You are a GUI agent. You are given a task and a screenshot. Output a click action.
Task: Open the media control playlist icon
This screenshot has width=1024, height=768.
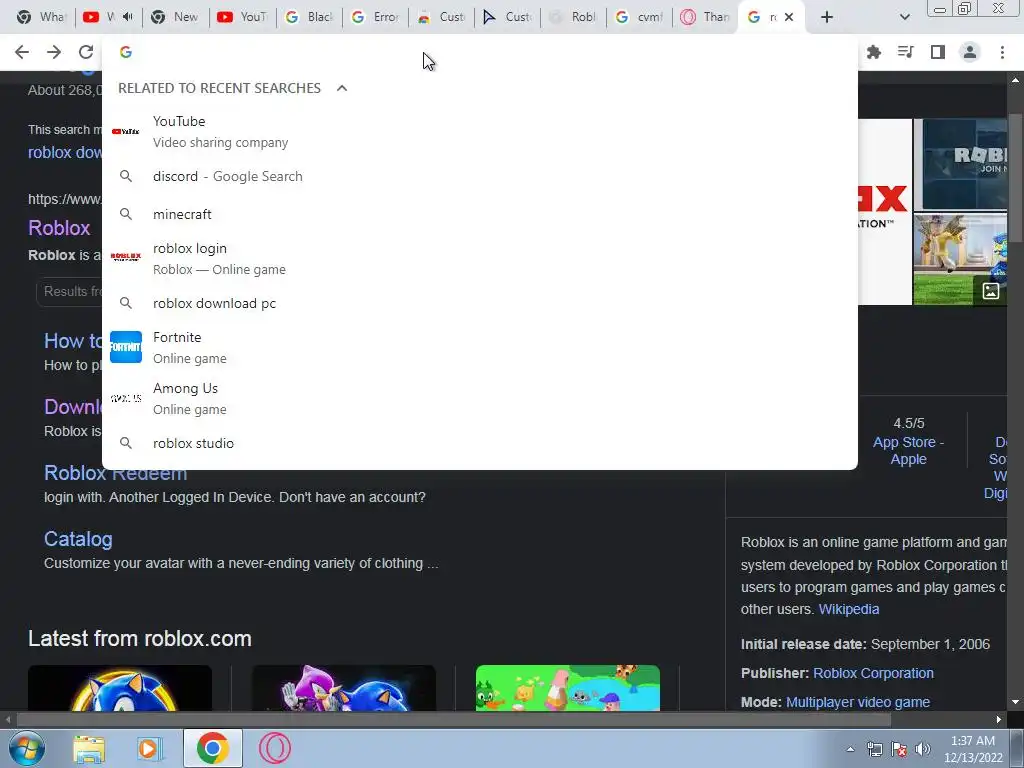click(906, 52)
